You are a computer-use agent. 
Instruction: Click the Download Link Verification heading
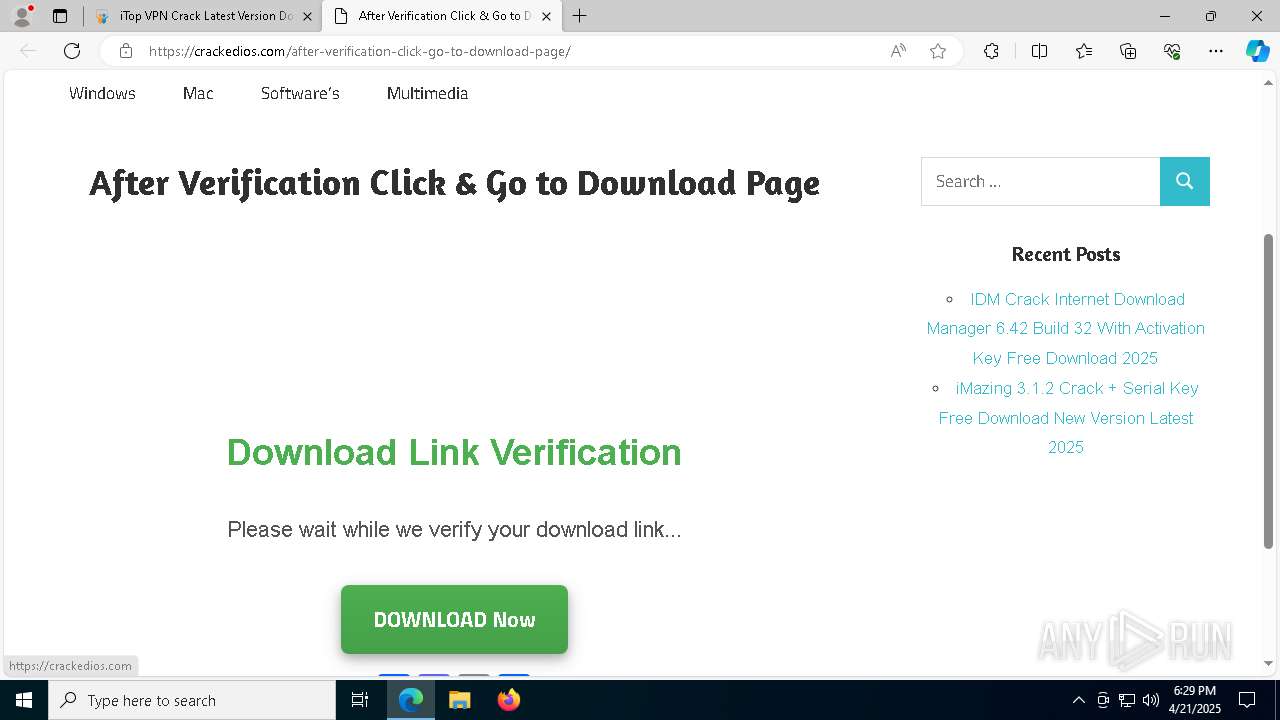[454, 452]
